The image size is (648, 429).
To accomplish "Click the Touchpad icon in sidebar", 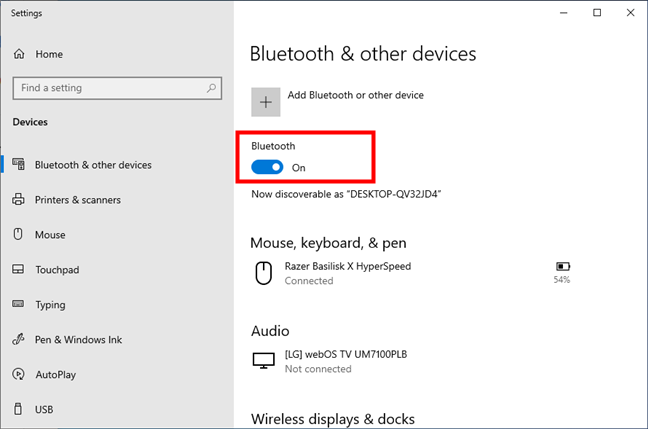I will pos(18,269).
